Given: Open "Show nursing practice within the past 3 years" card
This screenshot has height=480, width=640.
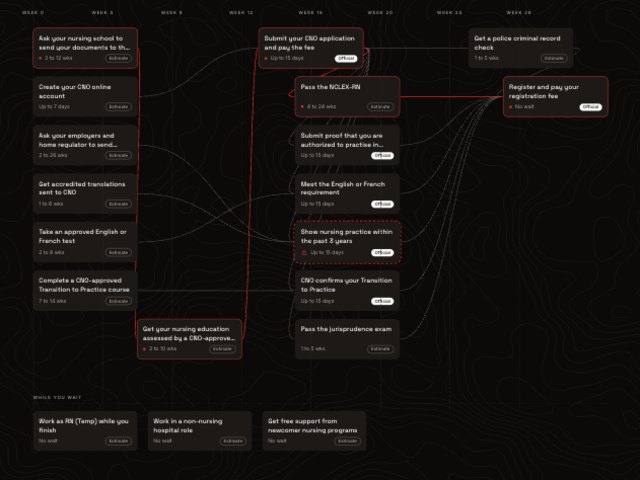Looking at the screenshot, I should (x=347, y=242).
